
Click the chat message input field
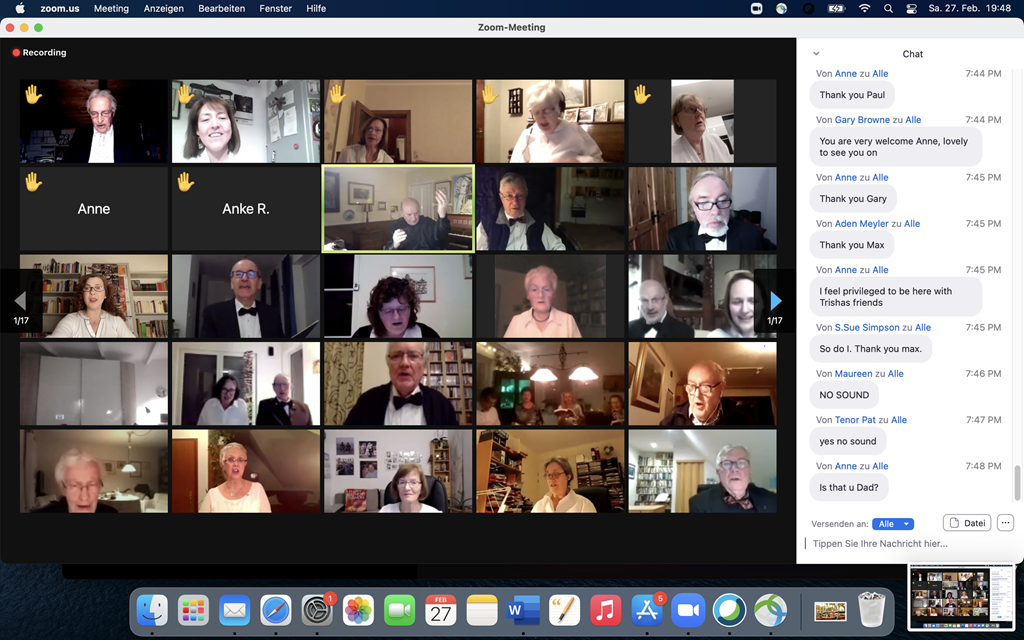[900, 544]
